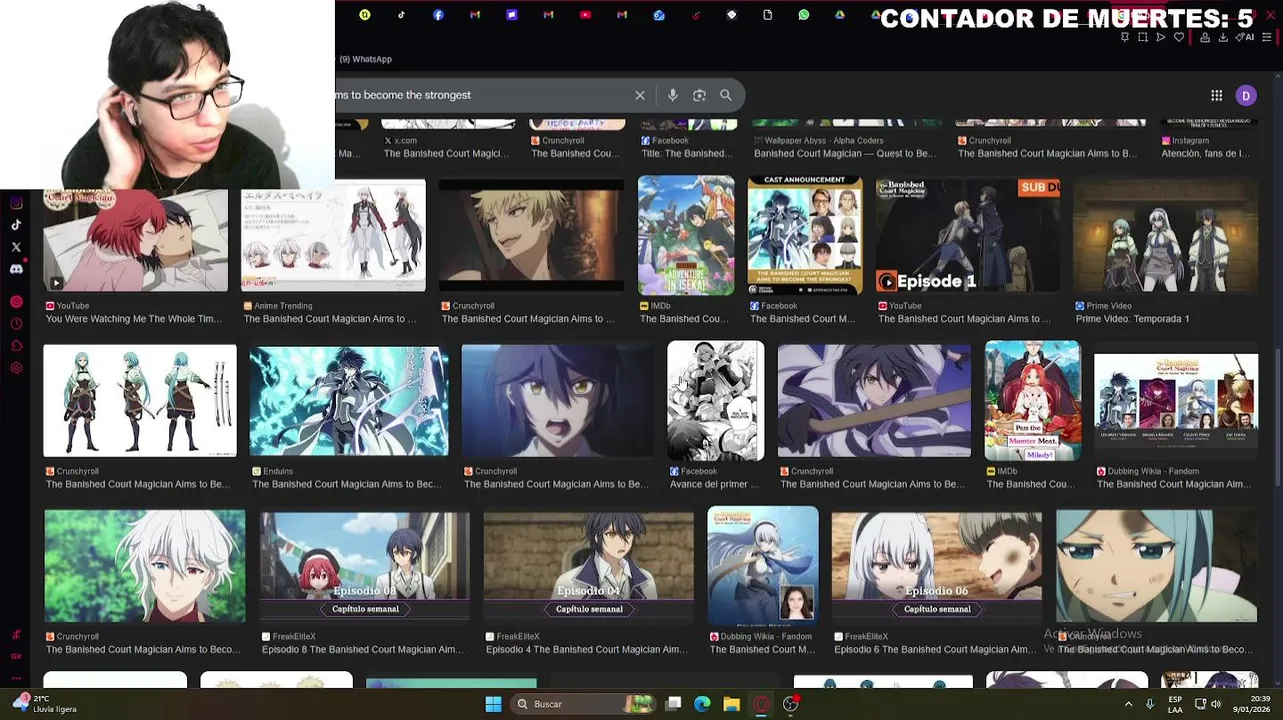
Task: Click the snapshot icon in browser toolbar
Action: (1143, 37)
